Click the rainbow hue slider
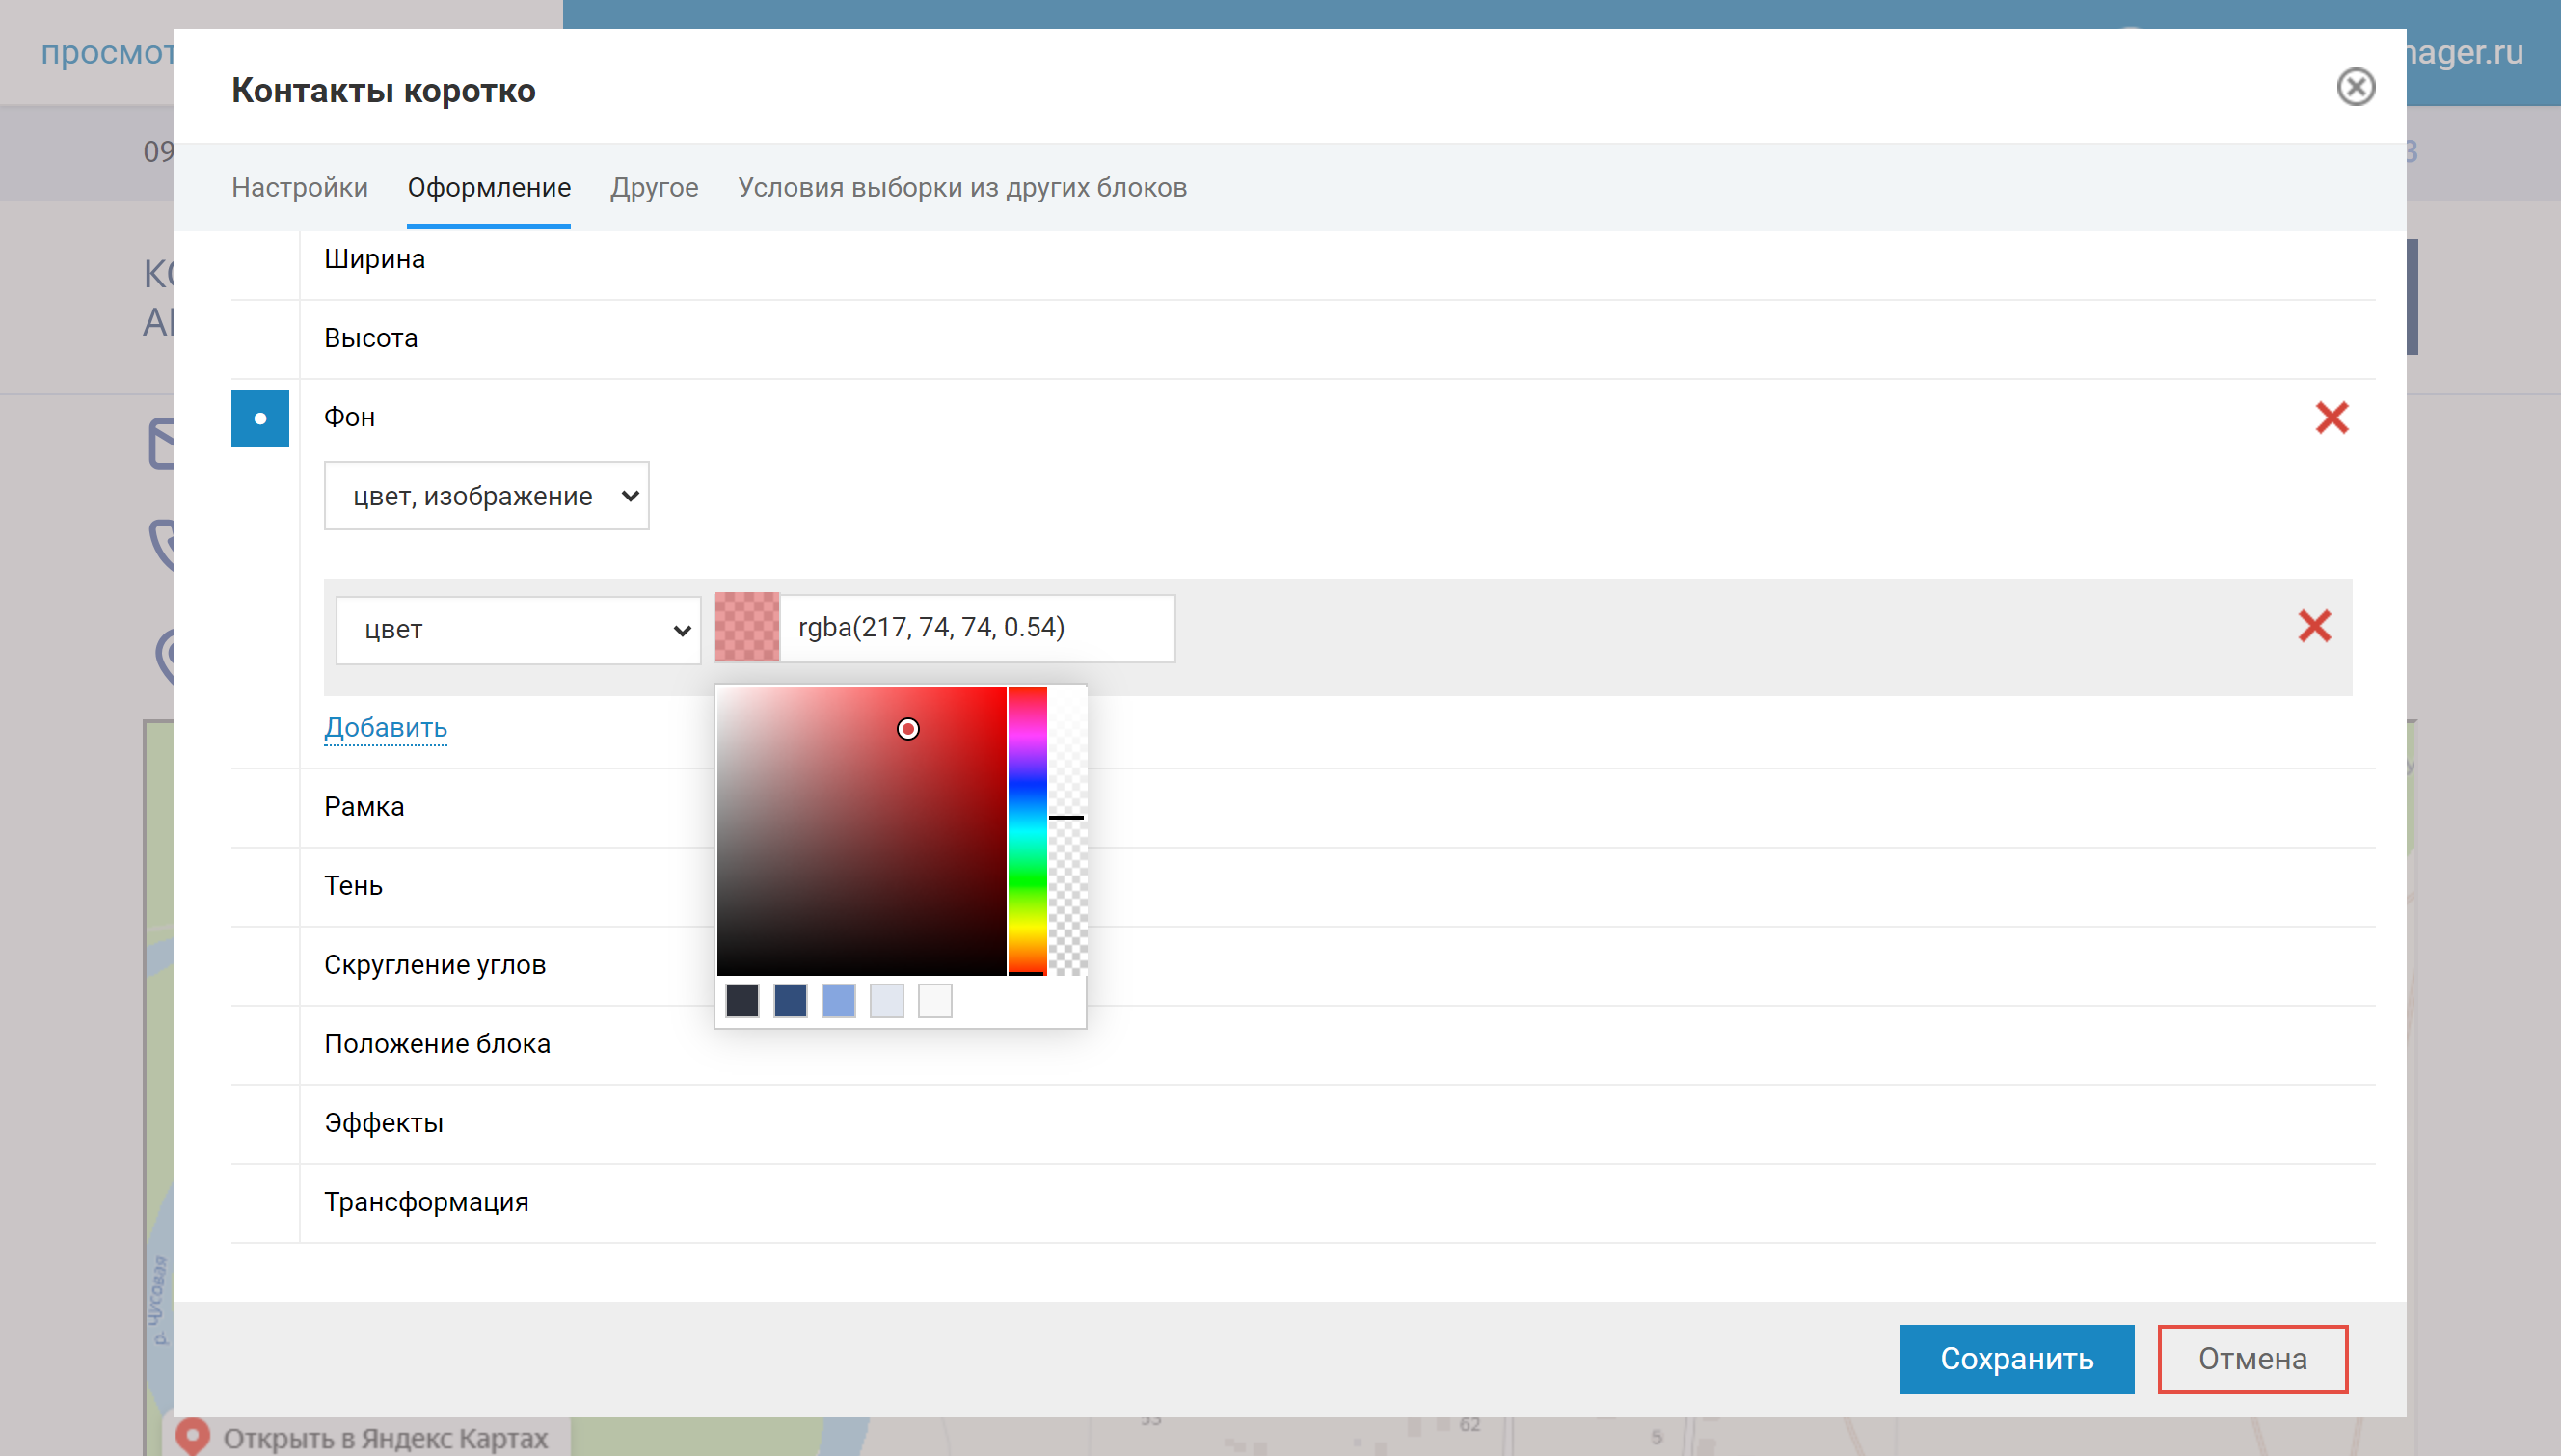 pos(1026,830)
